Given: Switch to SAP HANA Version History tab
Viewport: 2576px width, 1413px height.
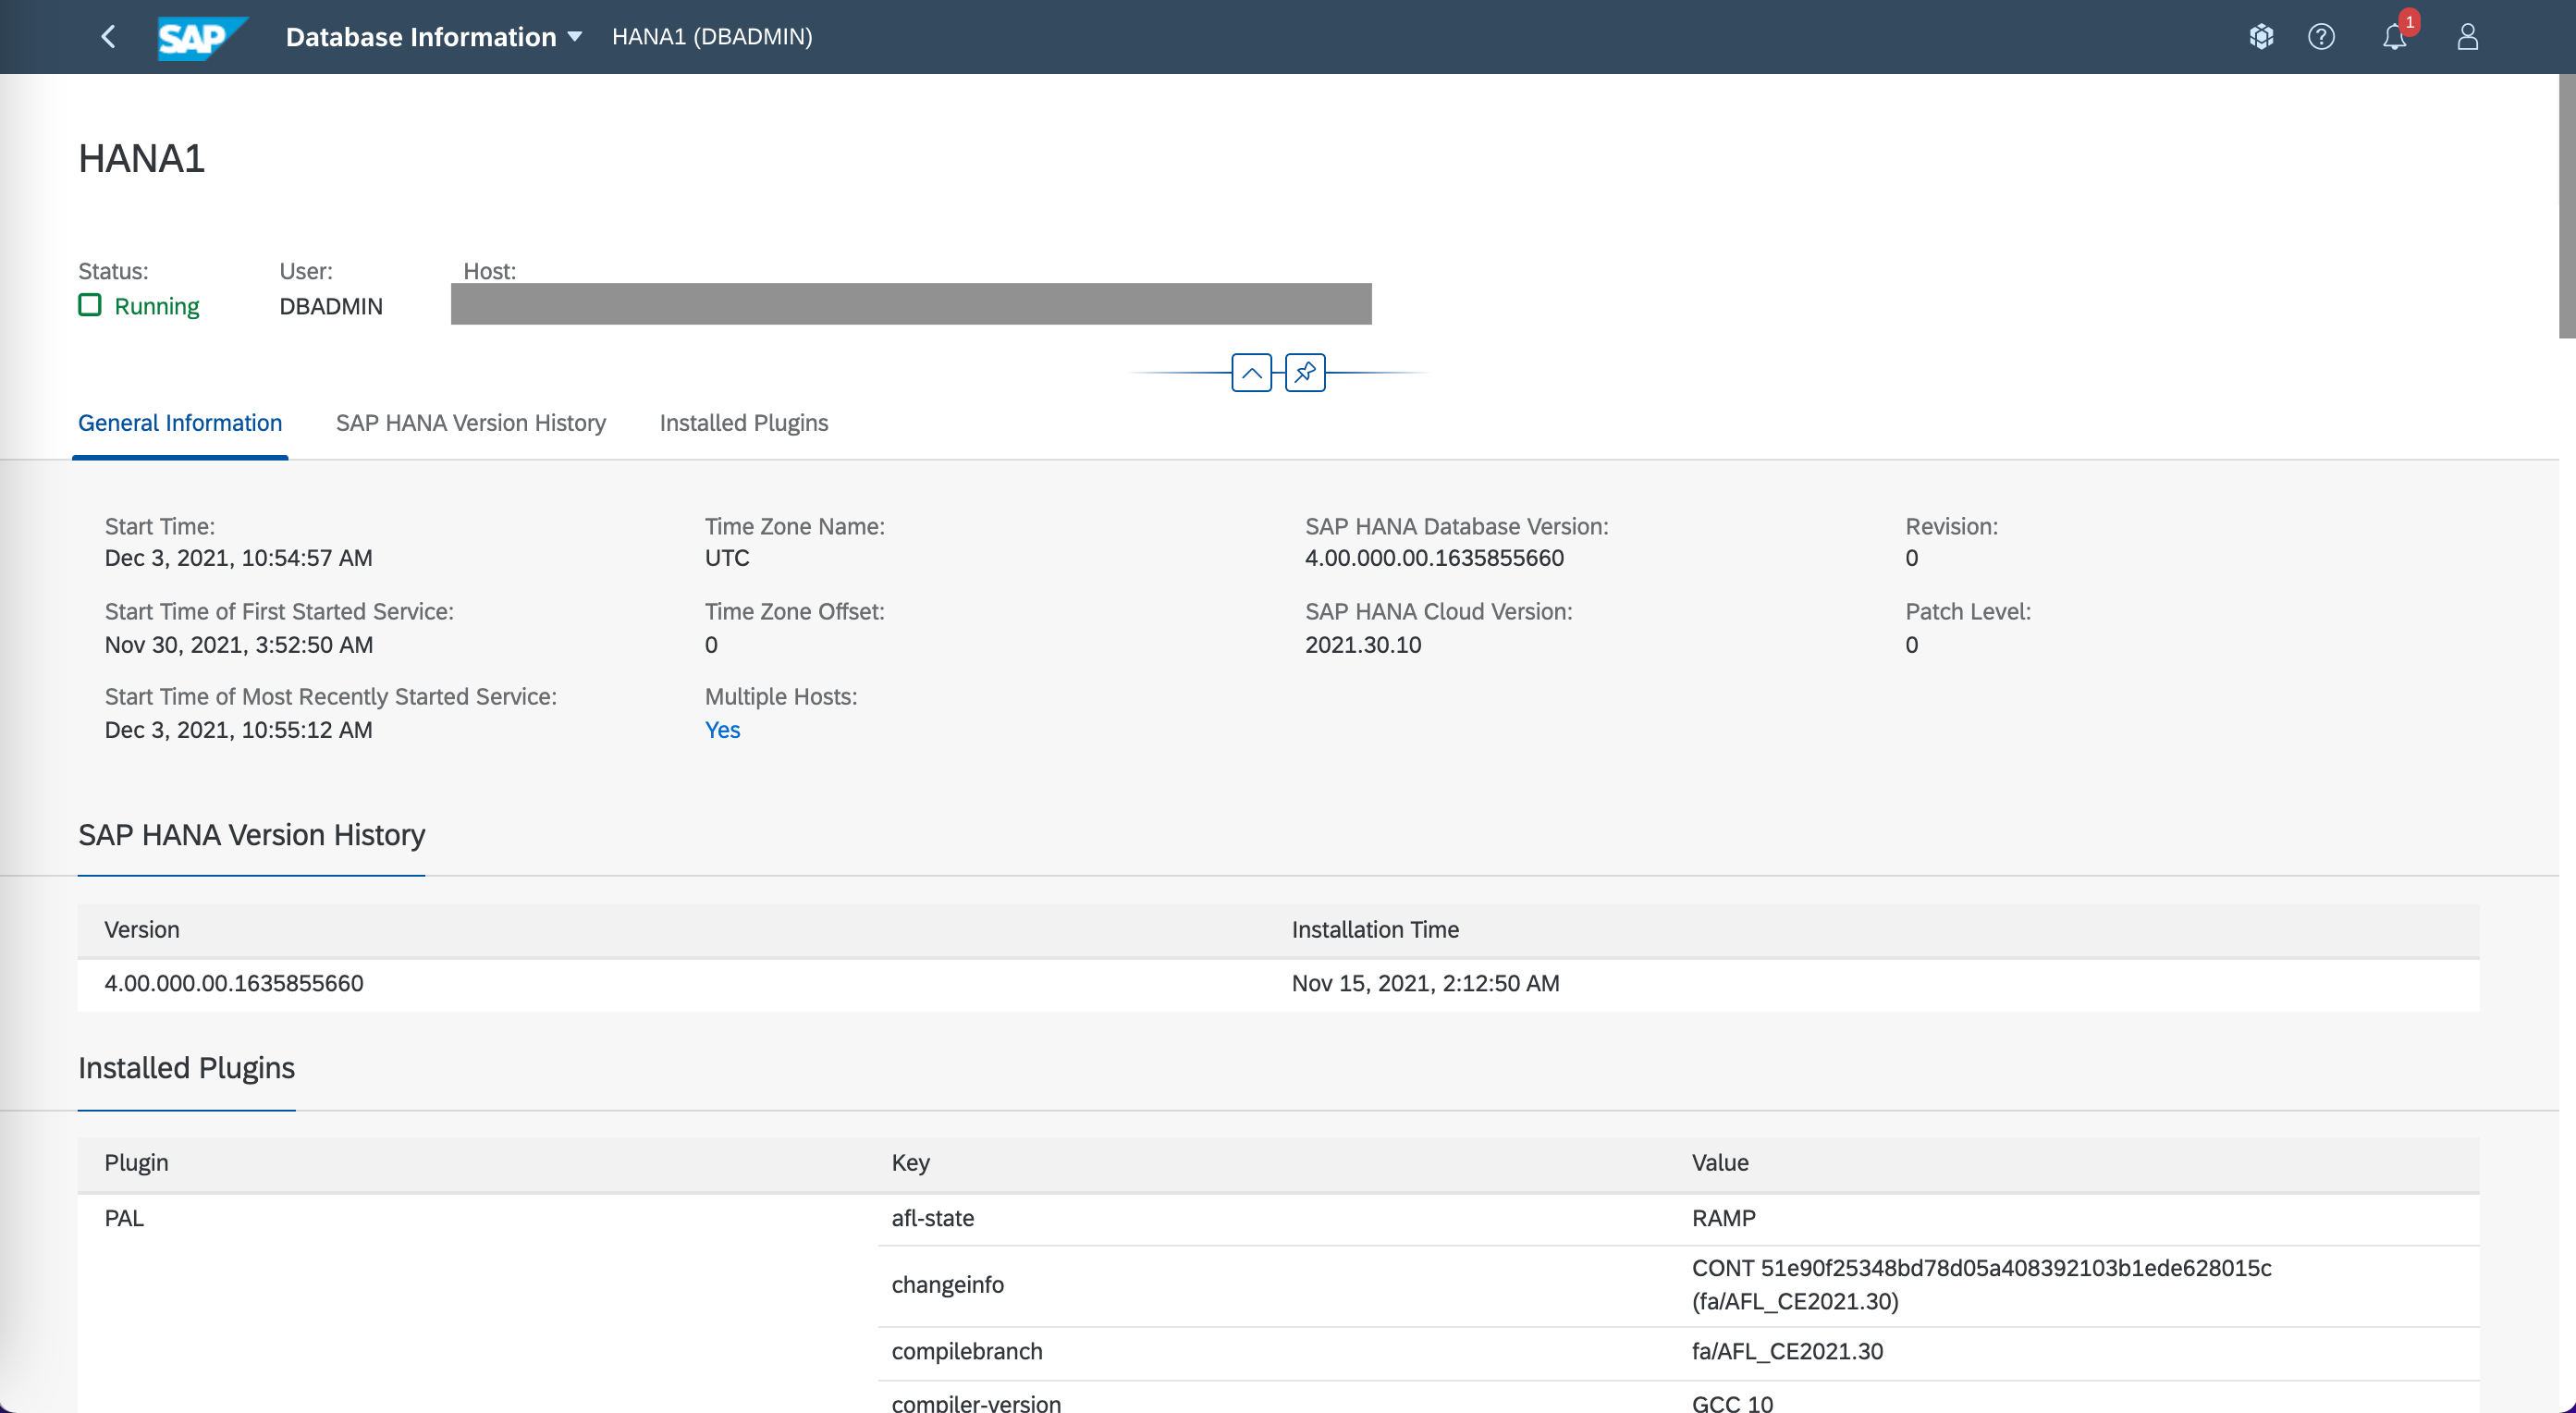Looking at the screenshot, I should point(471,423).
